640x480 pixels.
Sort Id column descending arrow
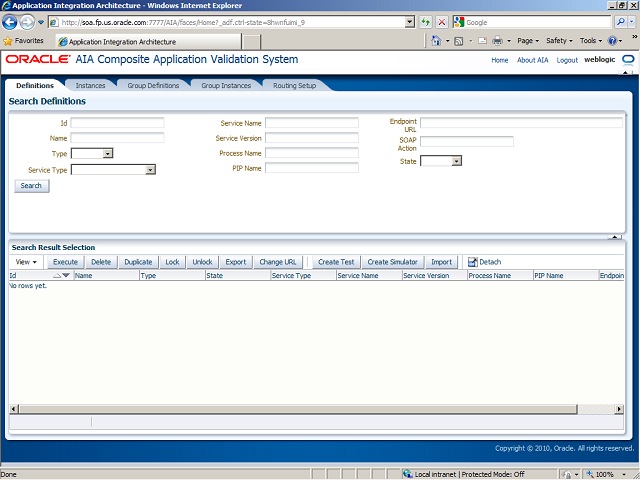click(66, 275)
